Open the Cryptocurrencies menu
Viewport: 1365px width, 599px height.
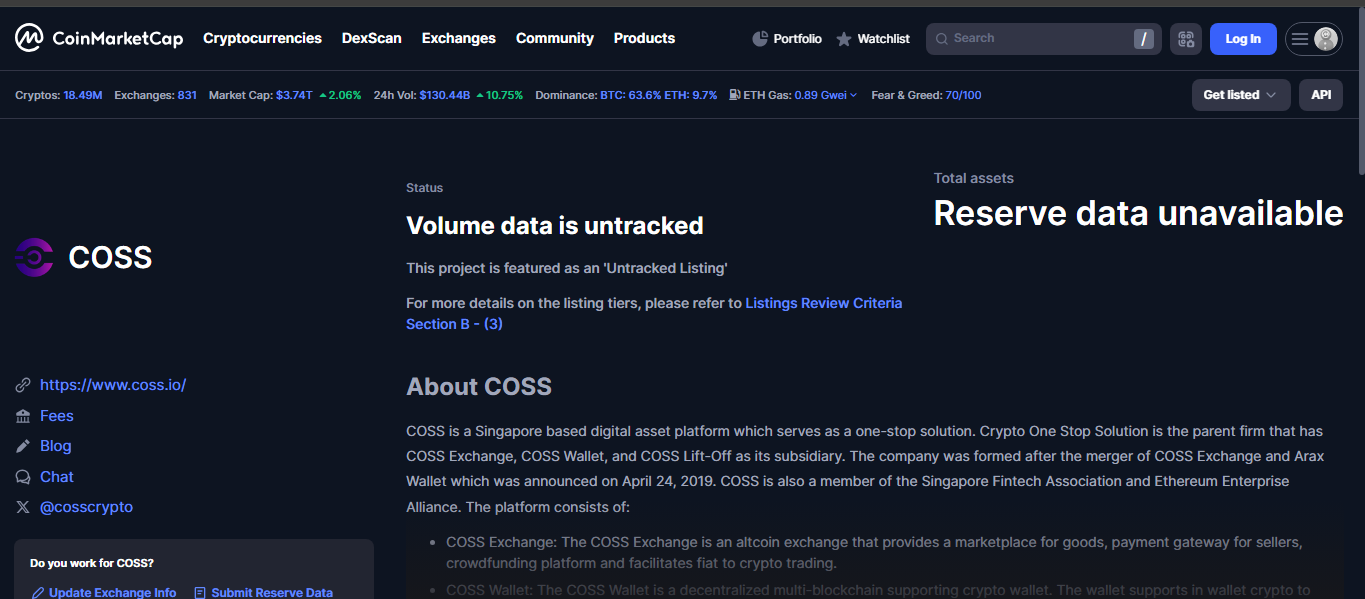(262, 38)
